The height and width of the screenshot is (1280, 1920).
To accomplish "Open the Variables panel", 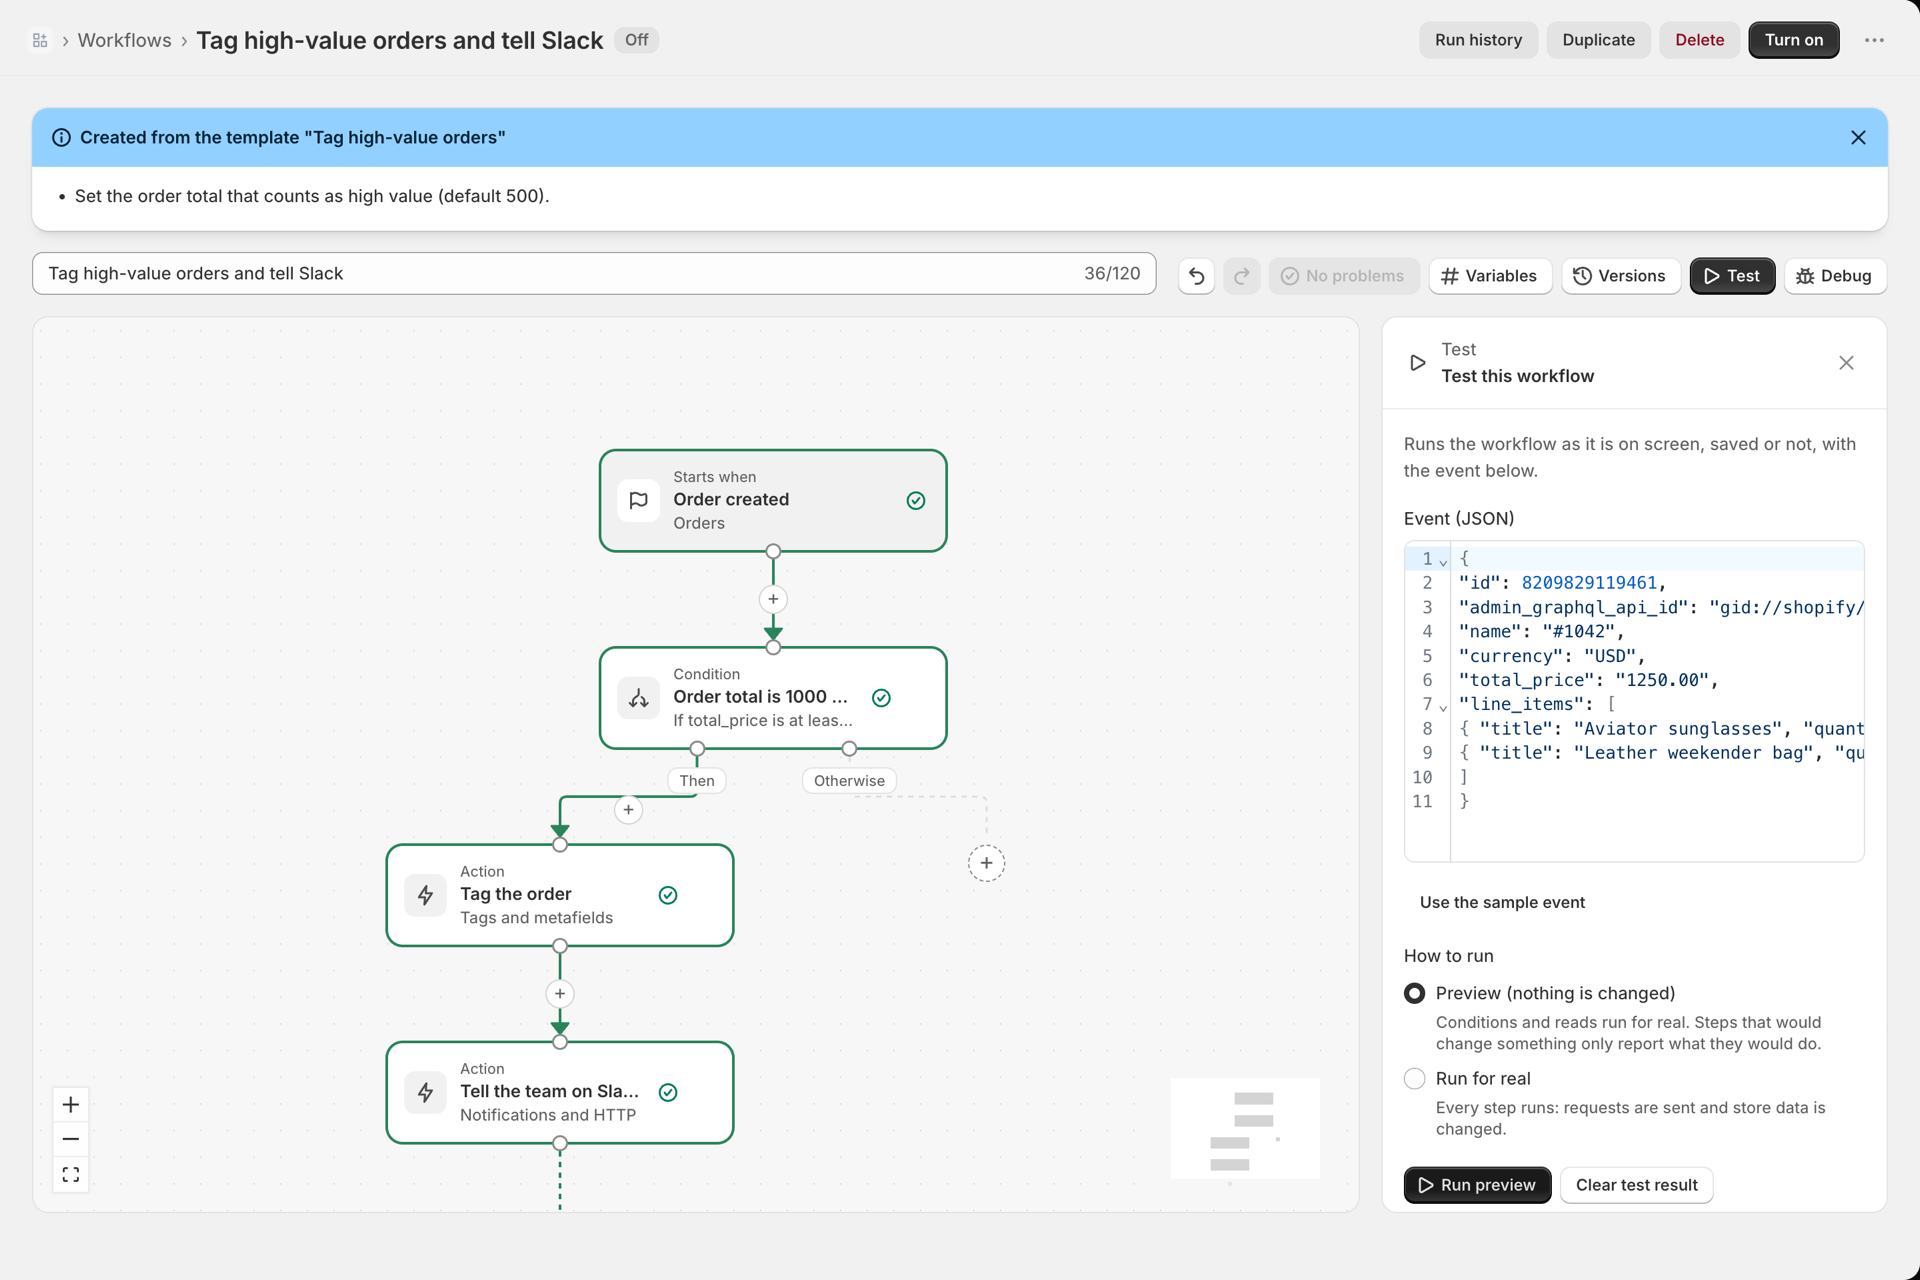I will pyautogui.click(x=1489, y=276).
